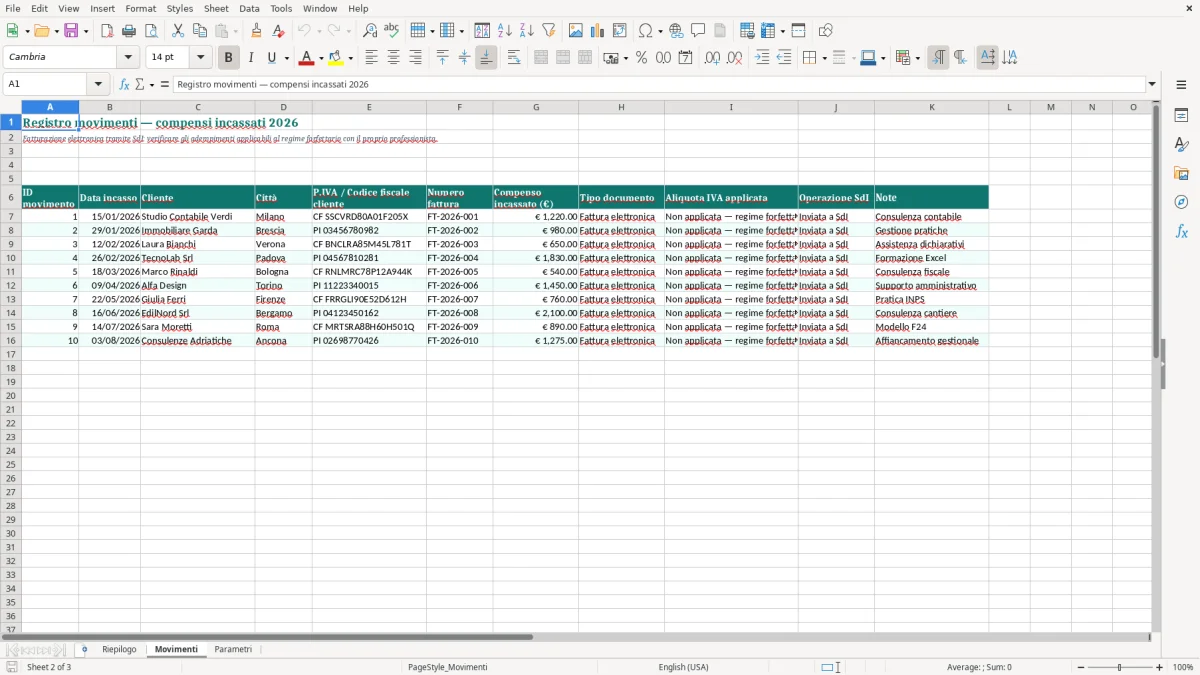Expand the Name Box dropdown arrow

[98, 85]
